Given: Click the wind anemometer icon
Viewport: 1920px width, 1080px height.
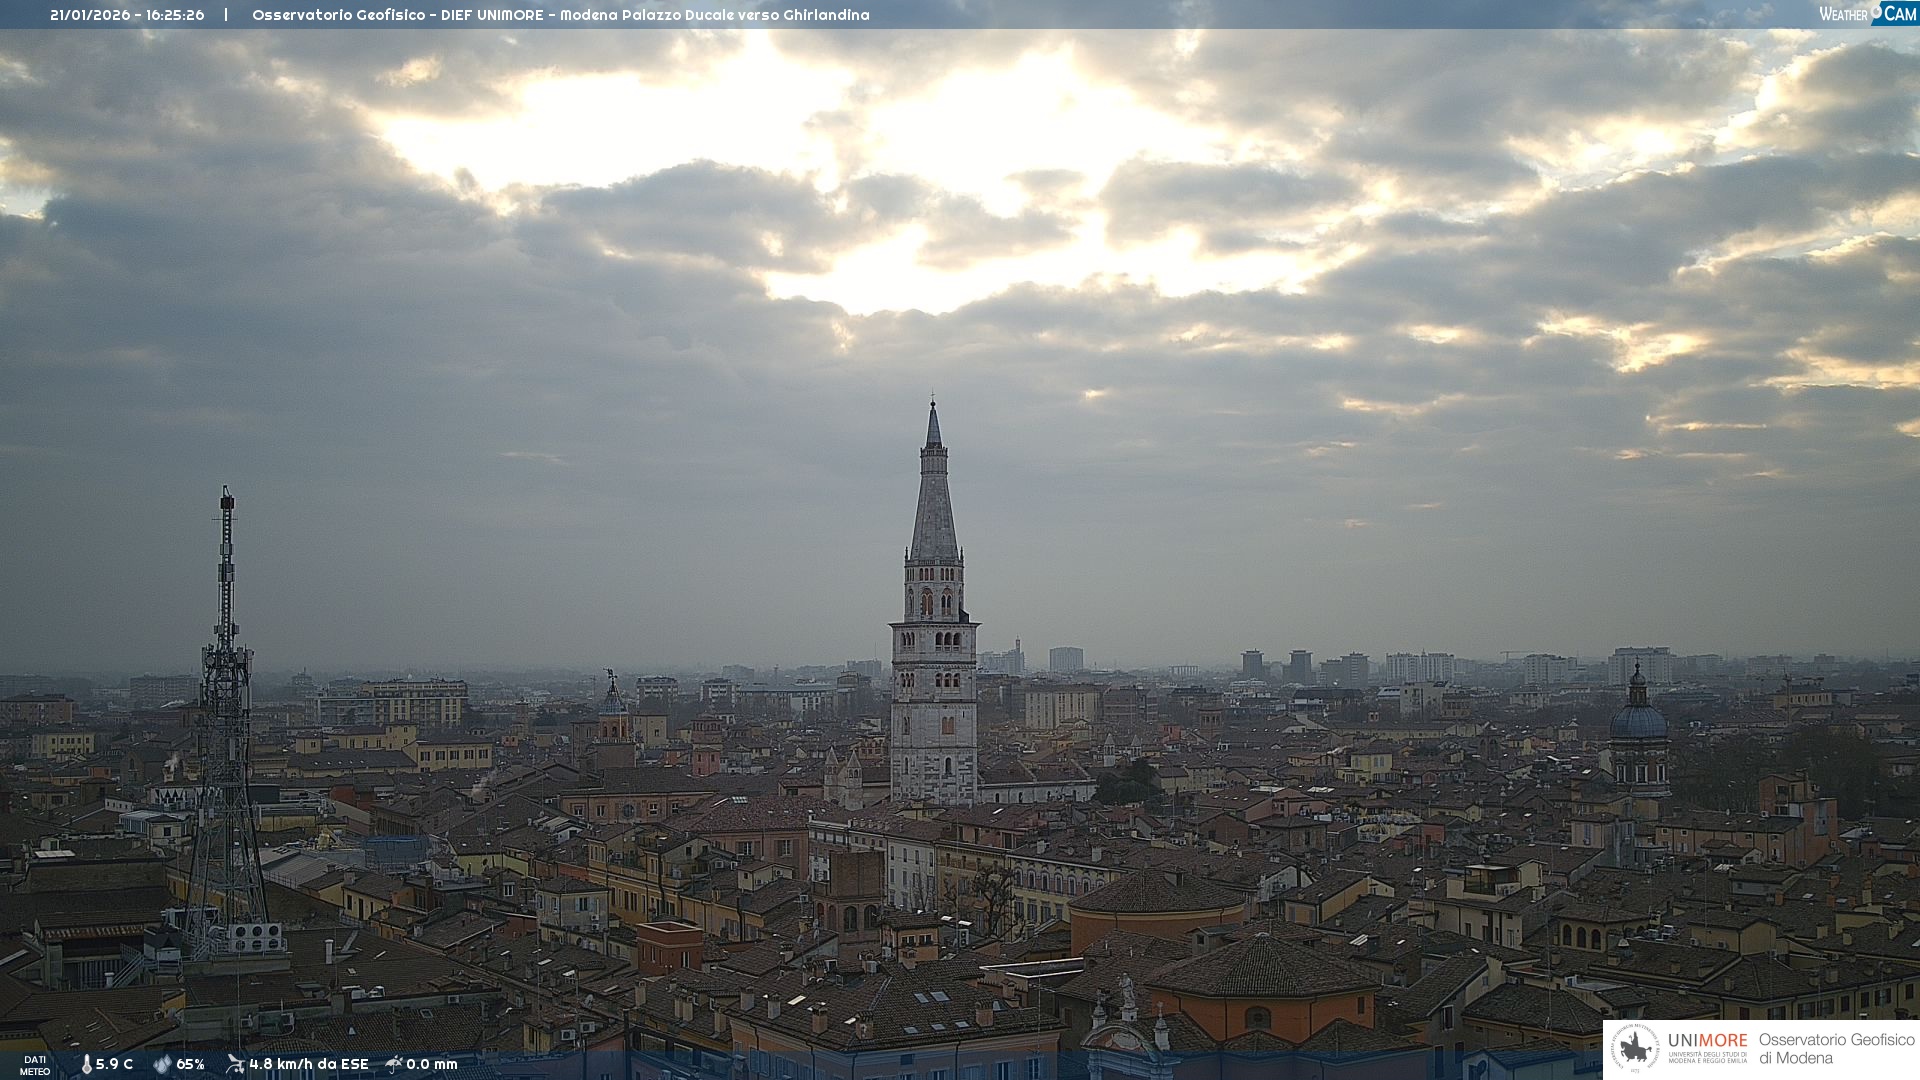Looking at the screenshot, I should [x=235, y=1064].
